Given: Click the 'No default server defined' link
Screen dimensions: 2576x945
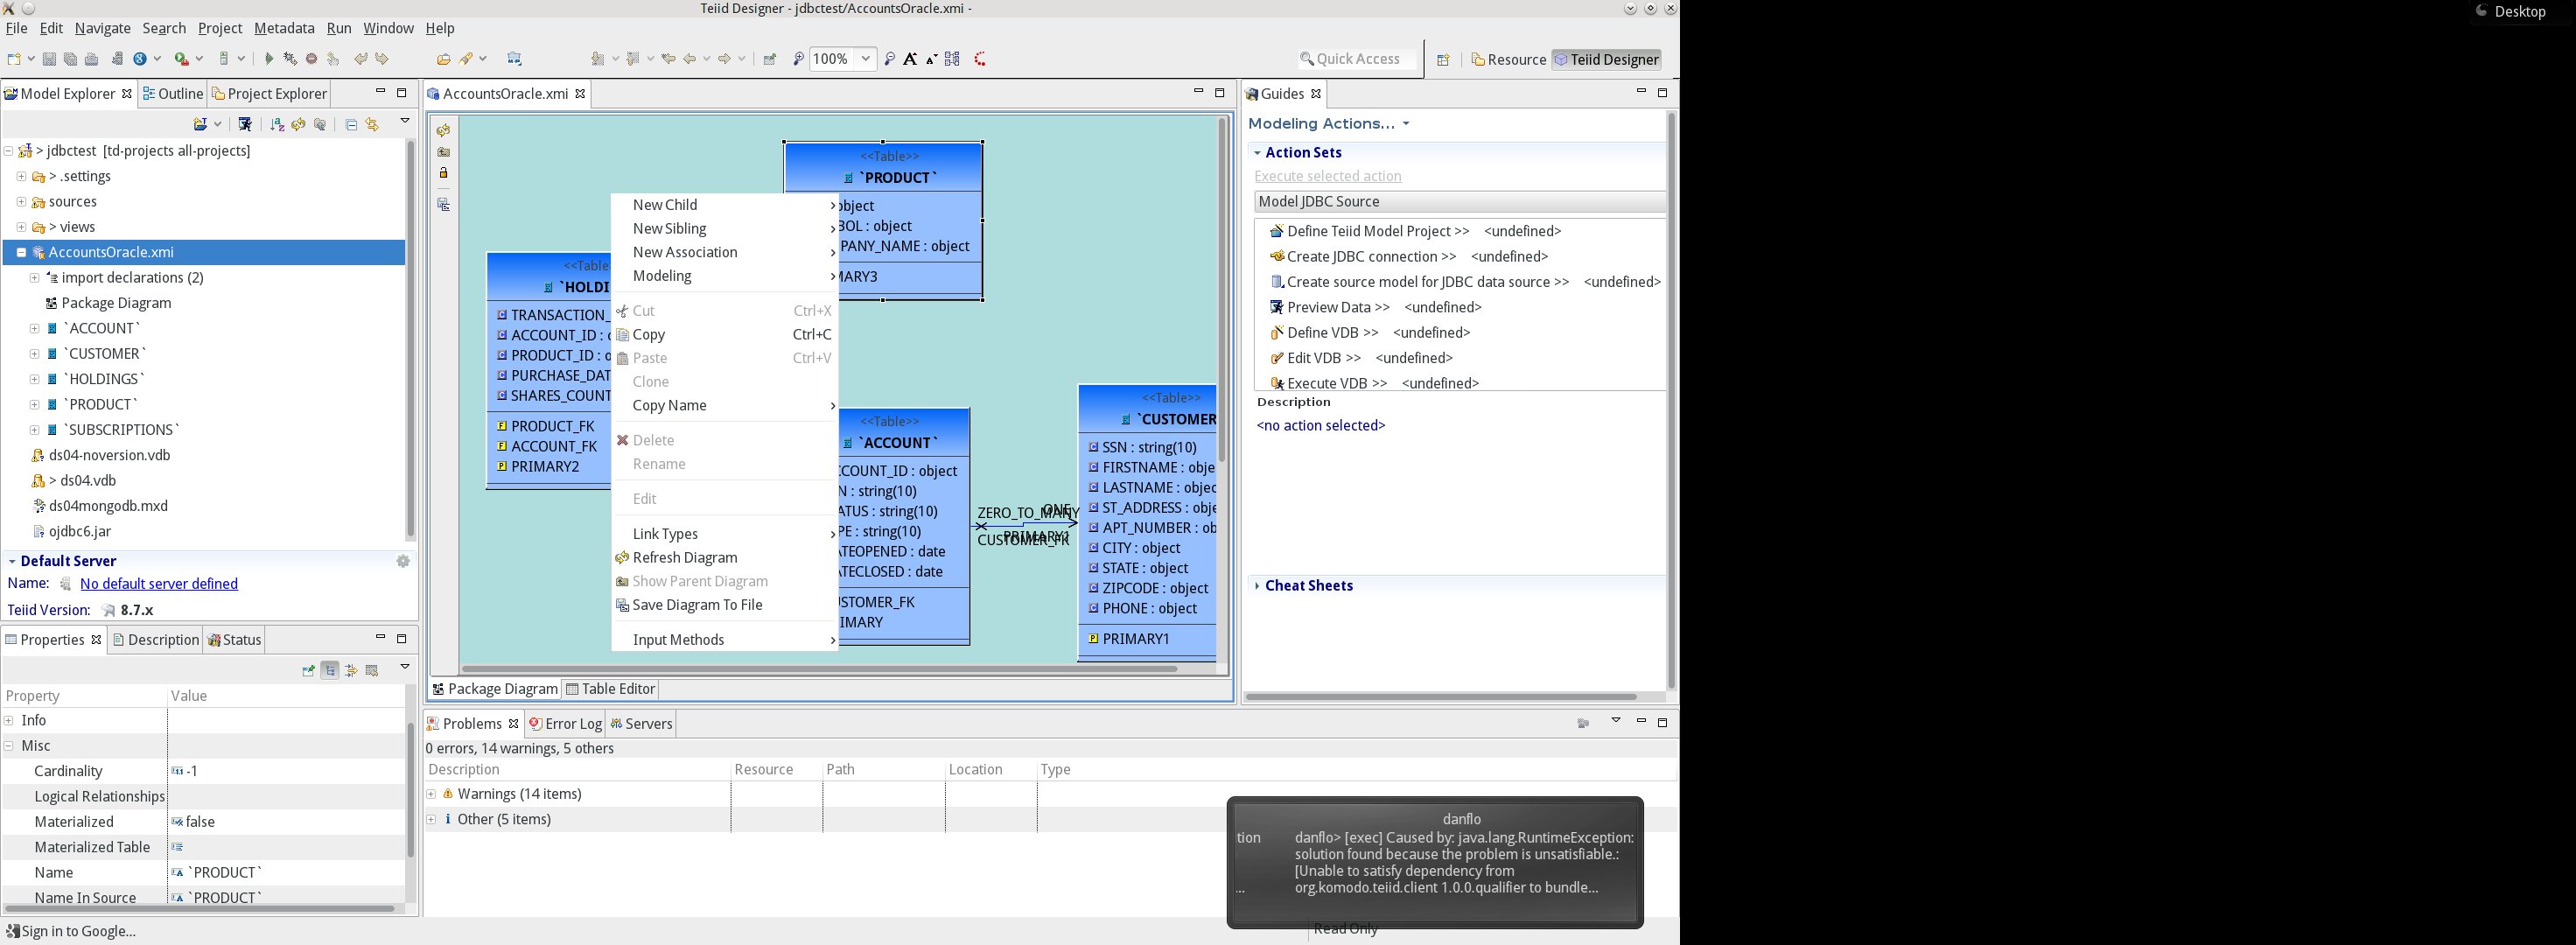Looking at the screenshot, I should click(158, 584).
